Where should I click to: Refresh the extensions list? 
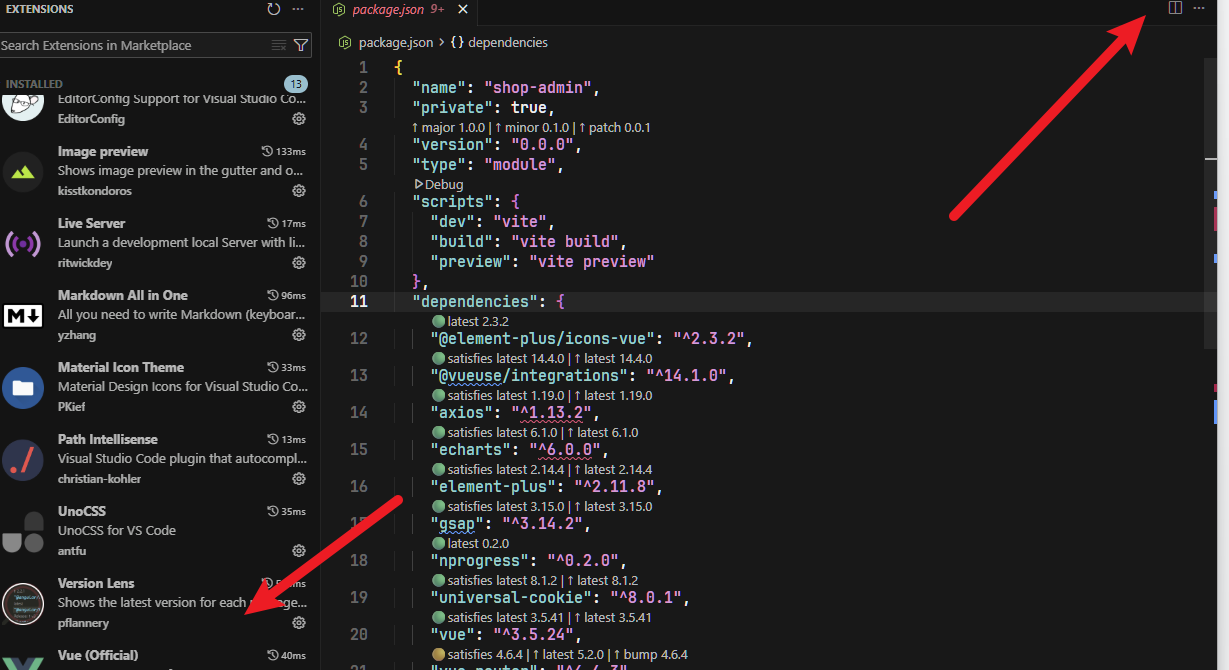point(274,9)
